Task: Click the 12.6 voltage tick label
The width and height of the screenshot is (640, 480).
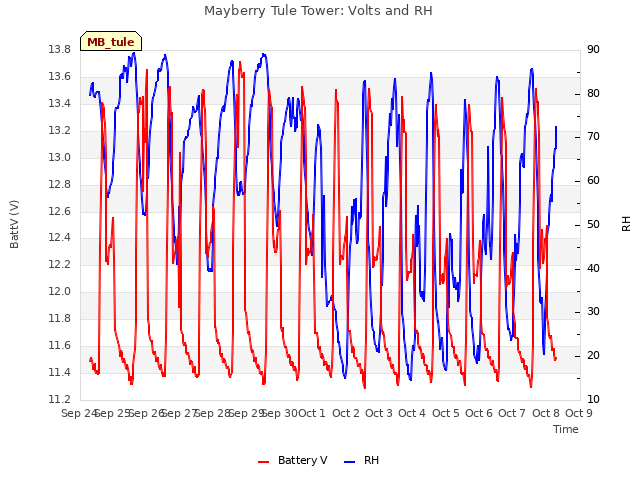Action: [x=60, y=211]
